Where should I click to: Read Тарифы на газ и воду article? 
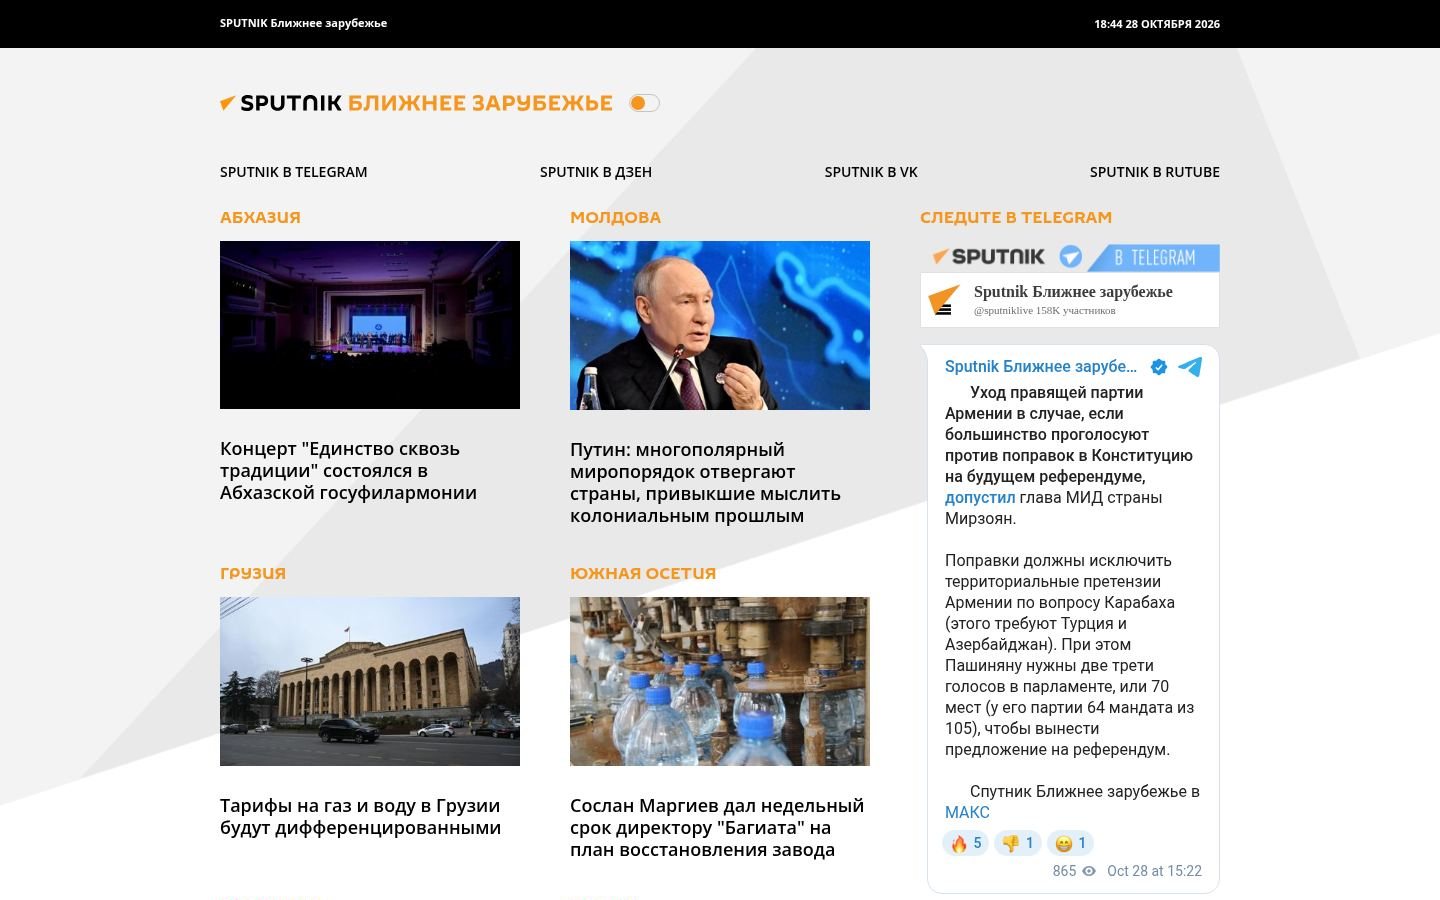tap(360, 817)
